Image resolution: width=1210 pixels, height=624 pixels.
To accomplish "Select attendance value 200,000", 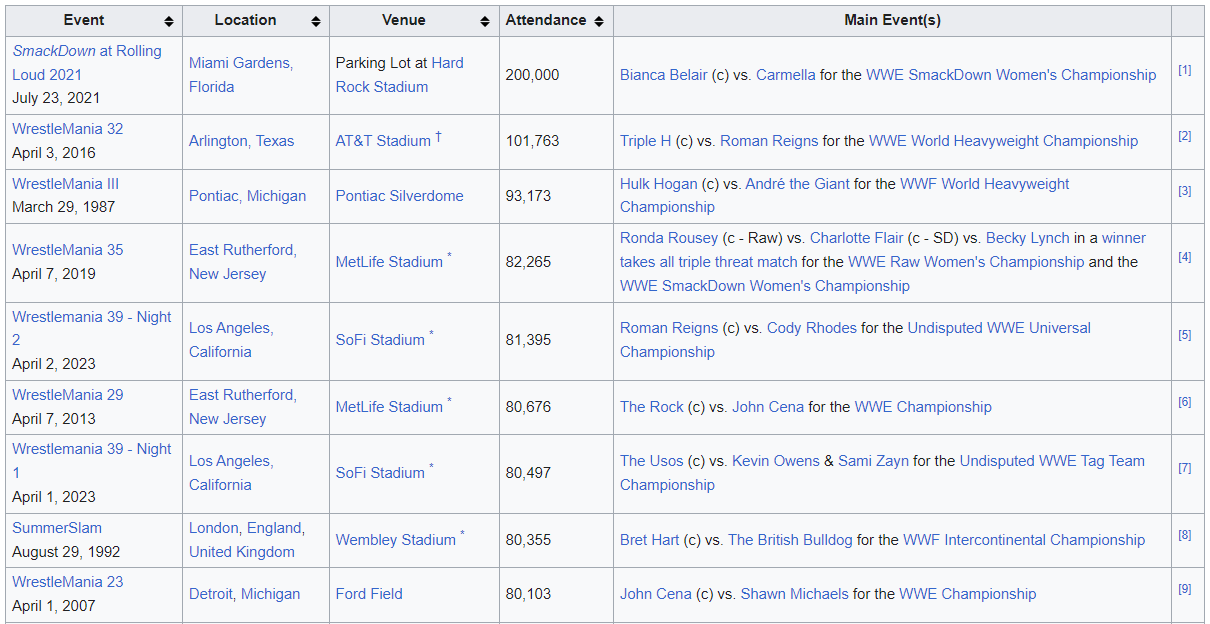I will 533,74.
